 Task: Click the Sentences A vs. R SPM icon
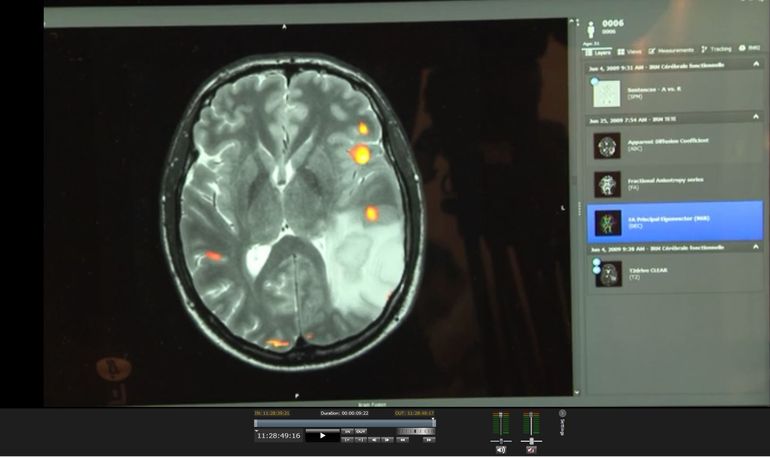coord(607,93)
